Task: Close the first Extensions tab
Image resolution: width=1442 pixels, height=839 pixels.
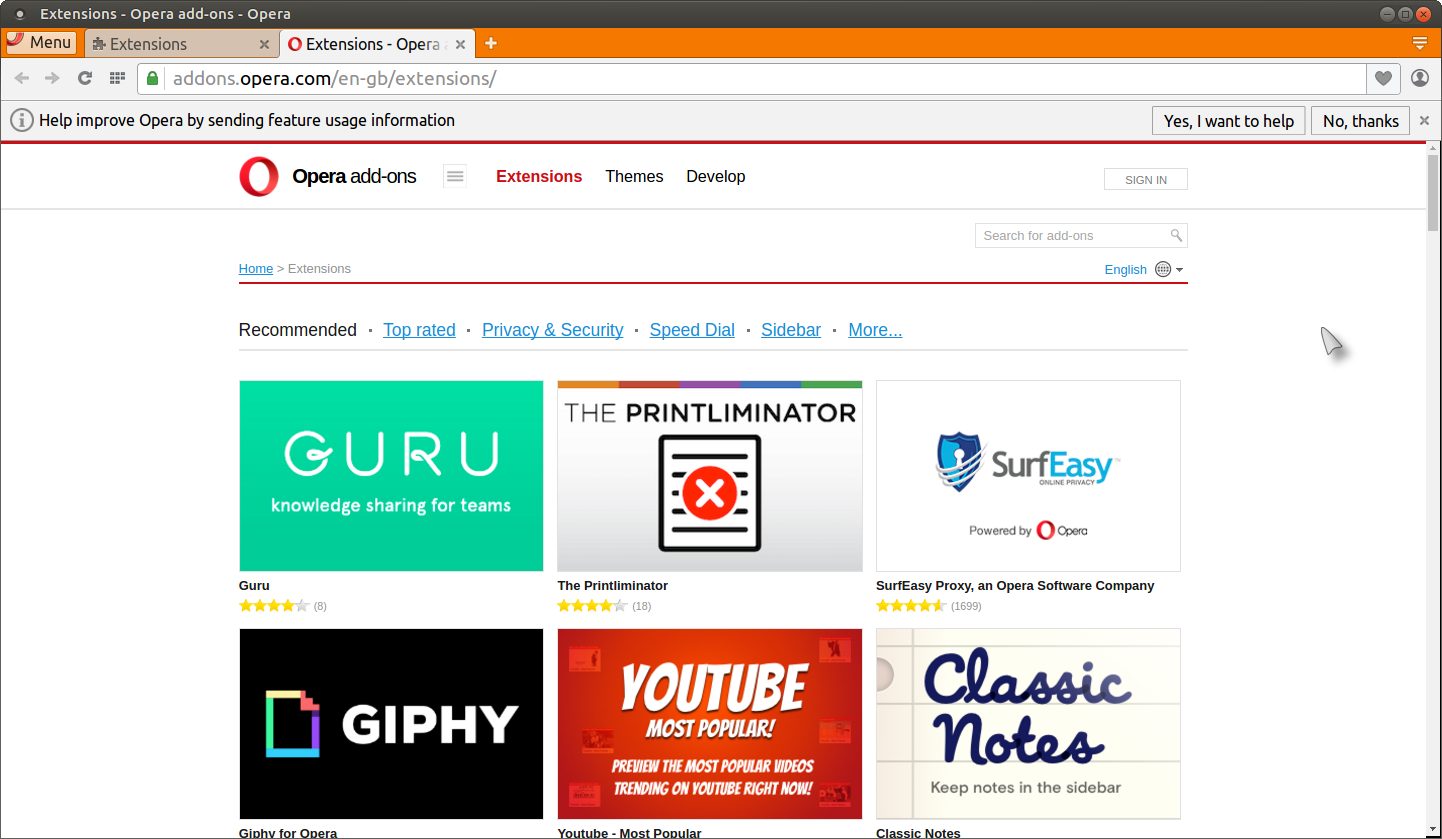Action: [x=264, y=44]
